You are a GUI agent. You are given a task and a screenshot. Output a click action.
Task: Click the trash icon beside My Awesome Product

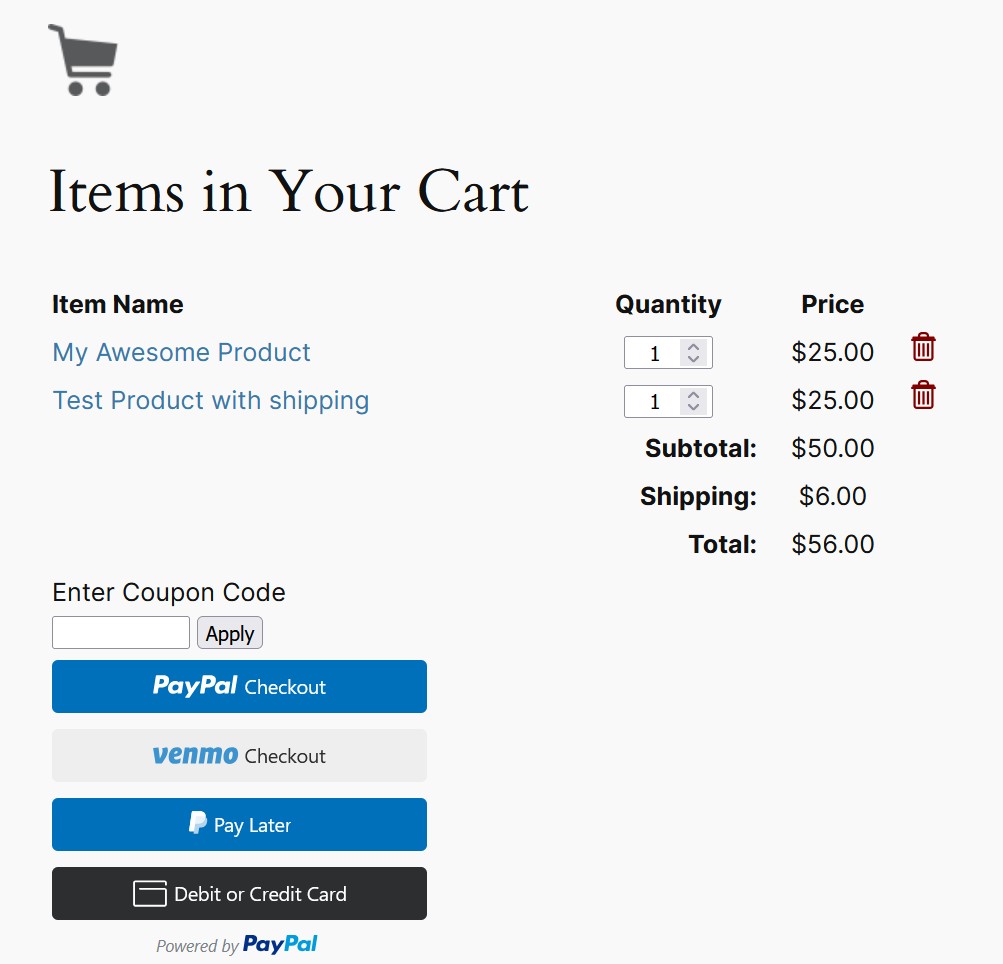pyautogui.click(x=921, y=347)
